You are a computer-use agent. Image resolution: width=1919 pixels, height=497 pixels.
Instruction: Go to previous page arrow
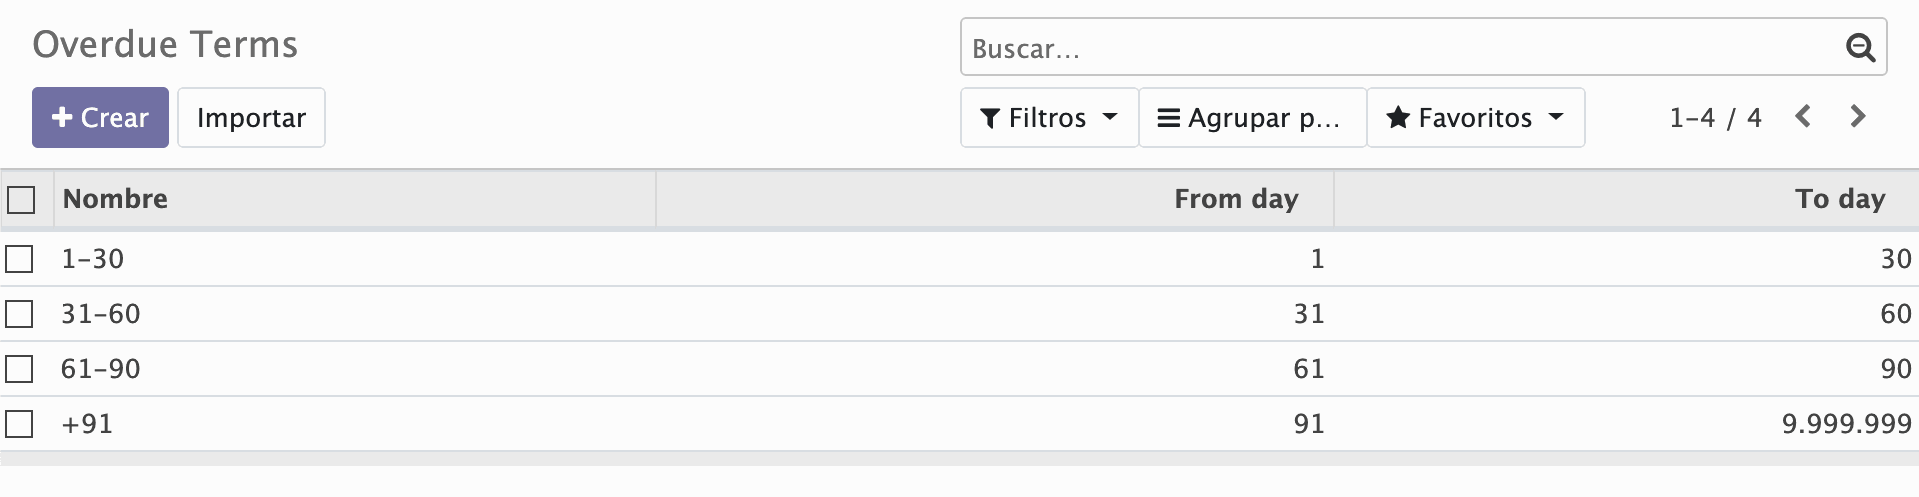[x=1803, y=117]
